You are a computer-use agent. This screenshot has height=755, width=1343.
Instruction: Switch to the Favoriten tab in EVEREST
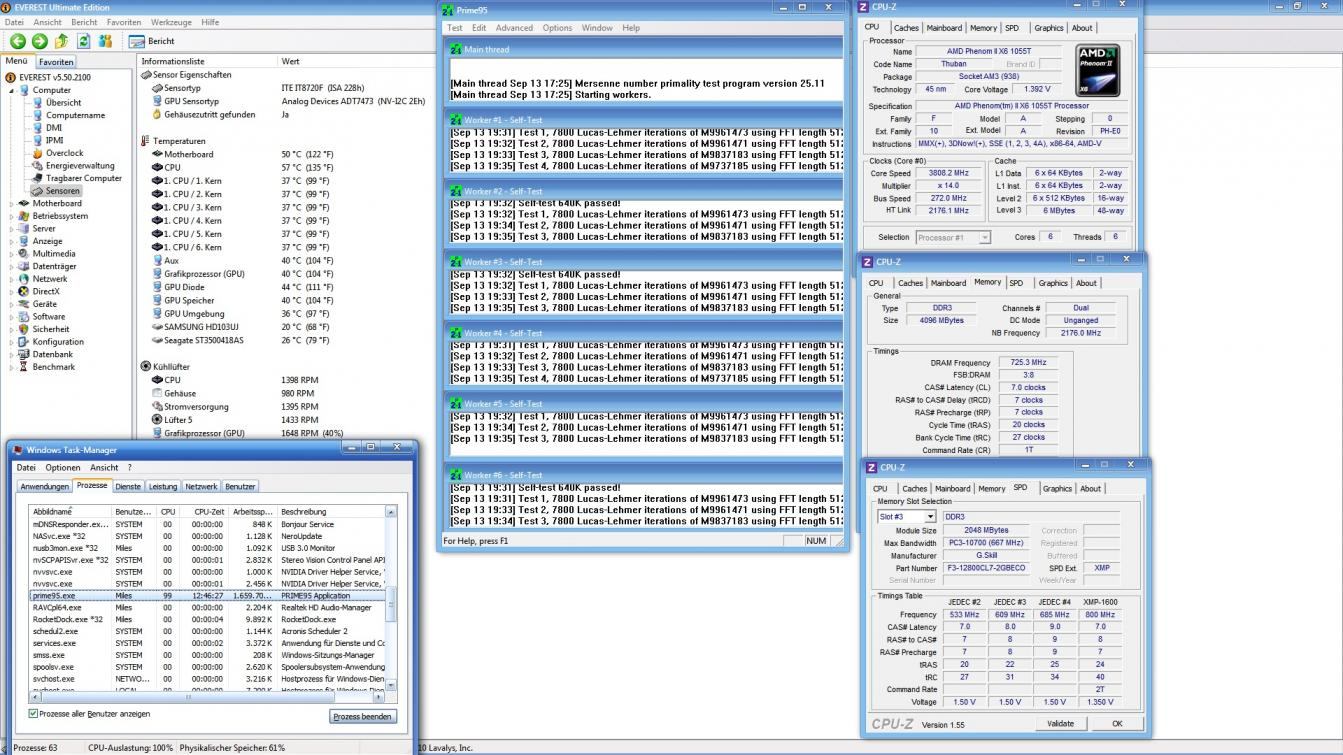(x=56, y=62)
